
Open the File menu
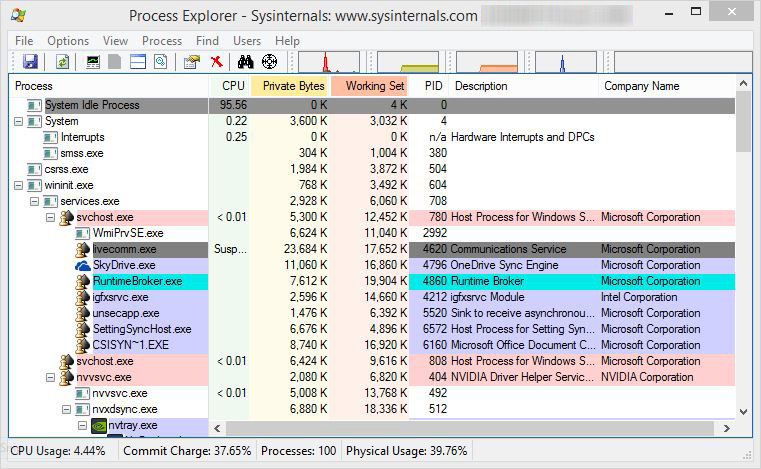point(24,41)
